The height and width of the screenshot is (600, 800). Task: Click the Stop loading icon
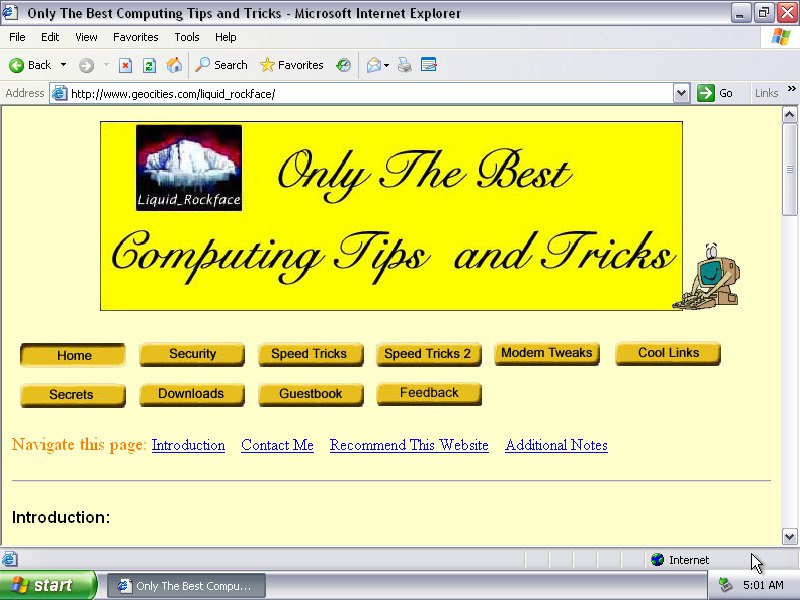(x=125, y=65)
